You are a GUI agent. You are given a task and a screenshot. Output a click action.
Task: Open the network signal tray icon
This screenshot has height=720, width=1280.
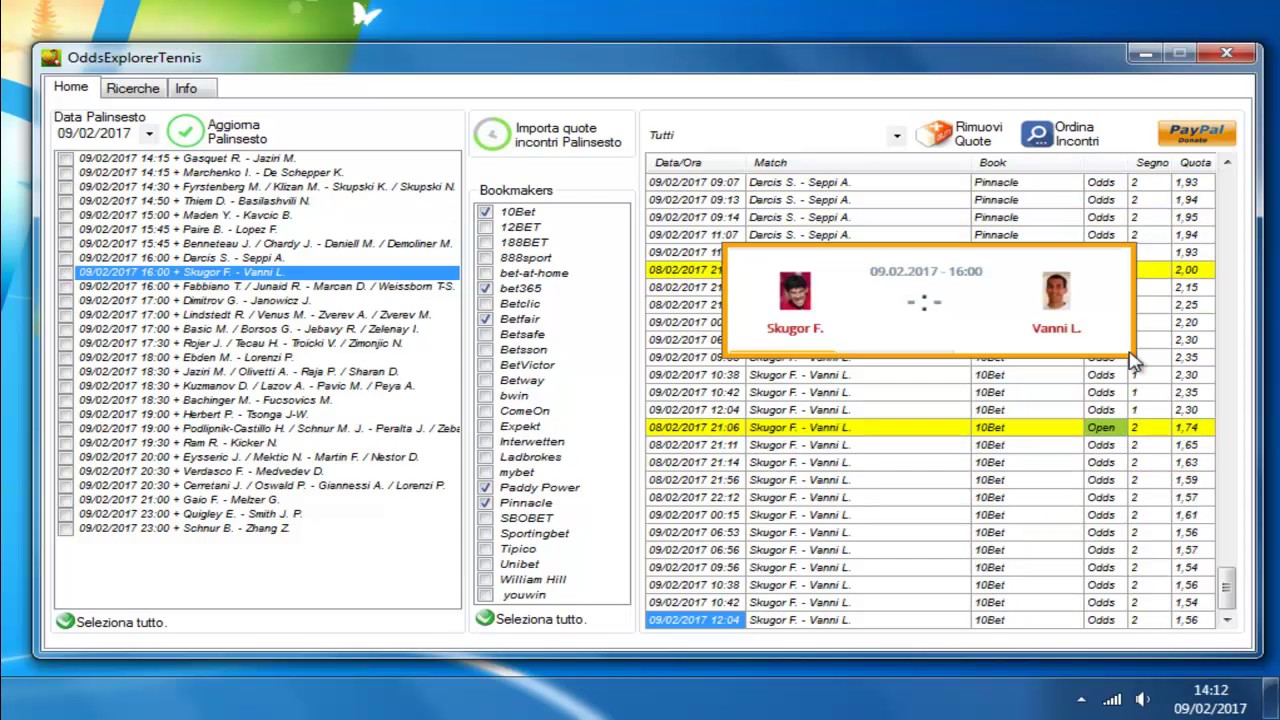pyautogui.click(x=1111, y=700)
